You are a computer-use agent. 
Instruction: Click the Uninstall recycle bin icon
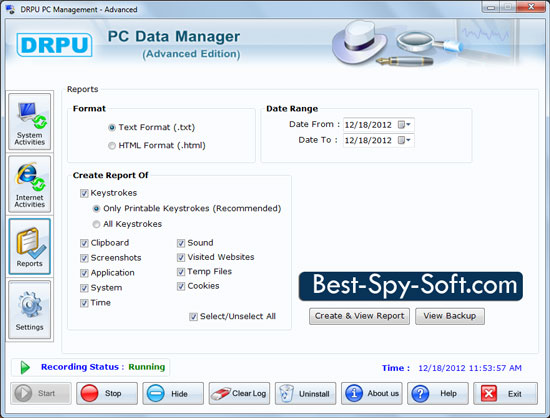(286, 393)
